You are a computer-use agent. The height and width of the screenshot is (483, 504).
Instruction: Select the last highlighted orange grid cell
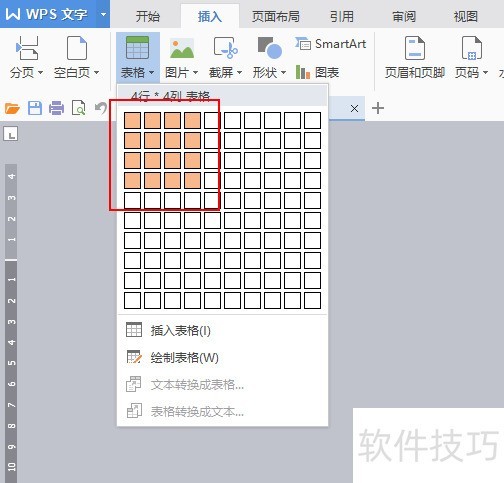[x=192, y=180]
